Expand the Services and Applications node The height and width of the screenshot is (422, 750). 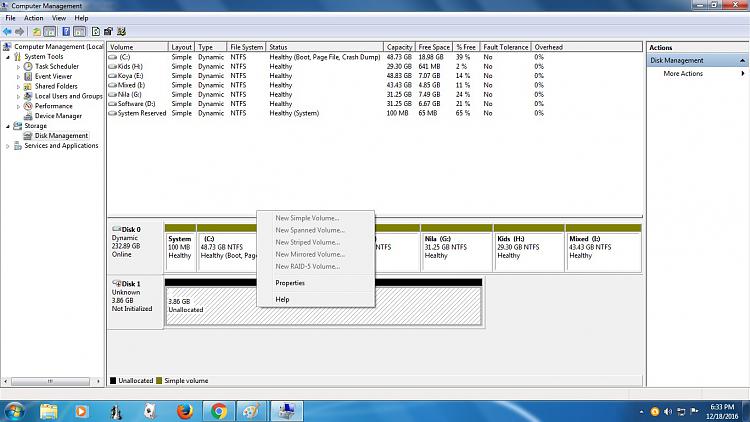click(x=8, y=146)
